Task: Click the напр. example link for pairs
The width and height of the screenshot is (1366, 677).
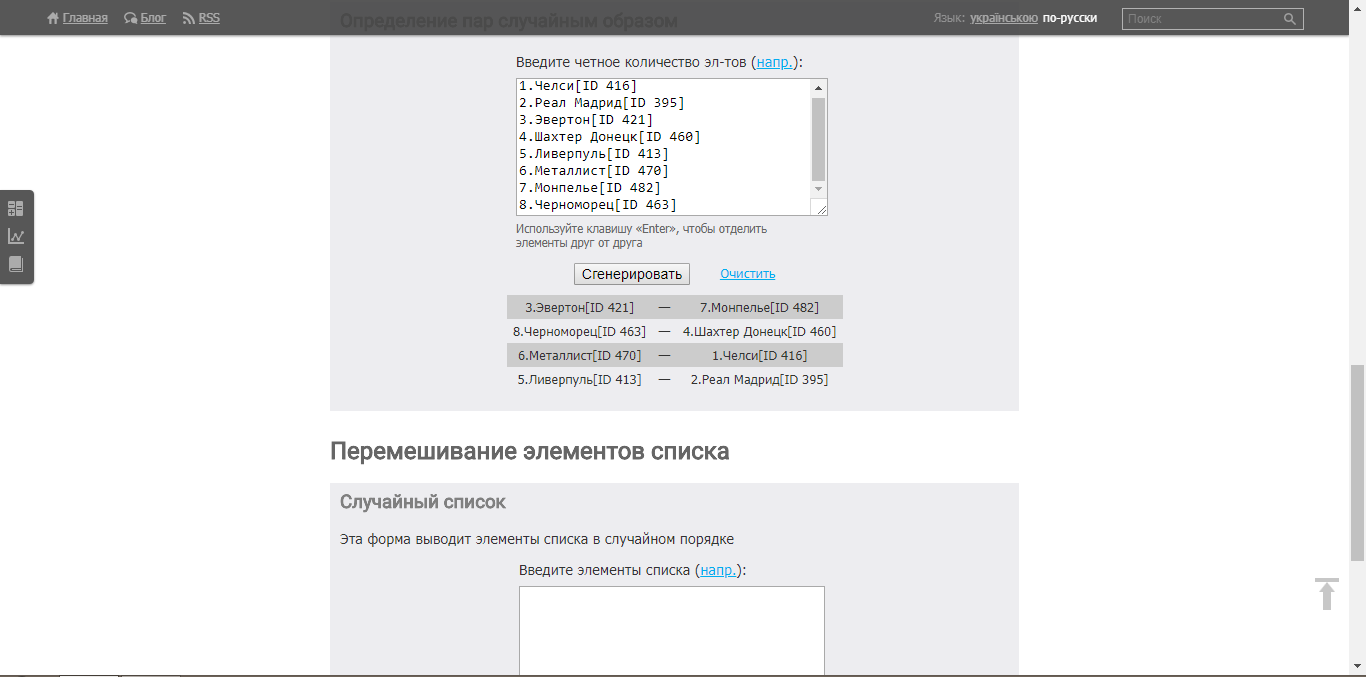Action: tap(775, 62)
